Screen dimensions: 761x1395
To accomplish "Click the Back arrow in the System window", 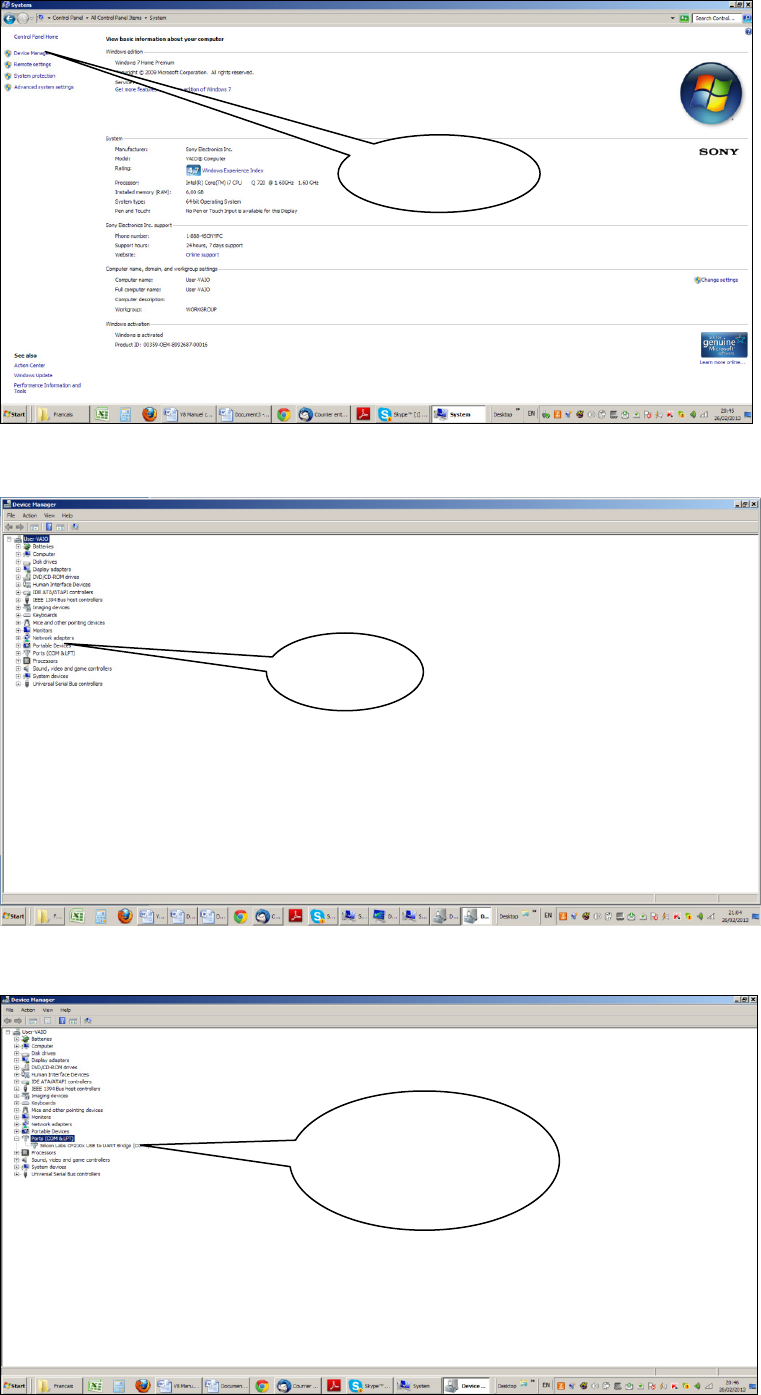I will pos(10,18).
